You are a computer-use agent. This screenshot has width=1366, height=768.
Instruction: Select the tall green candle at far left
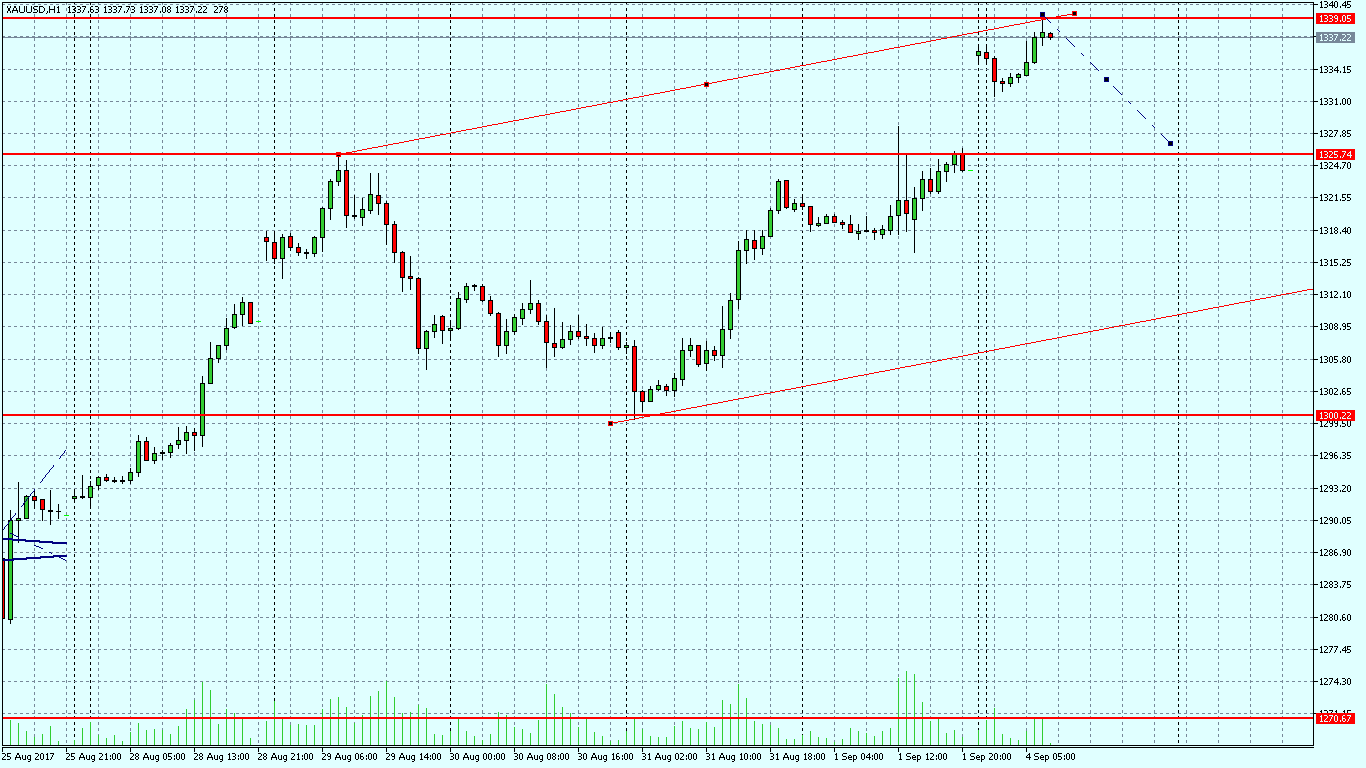point(10,570)
